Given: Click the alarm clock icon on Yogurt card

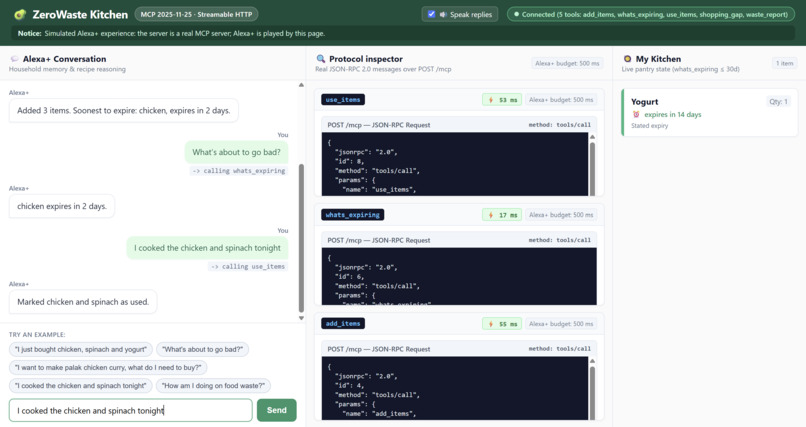Looking at the screenshot, I should point(636,115).
